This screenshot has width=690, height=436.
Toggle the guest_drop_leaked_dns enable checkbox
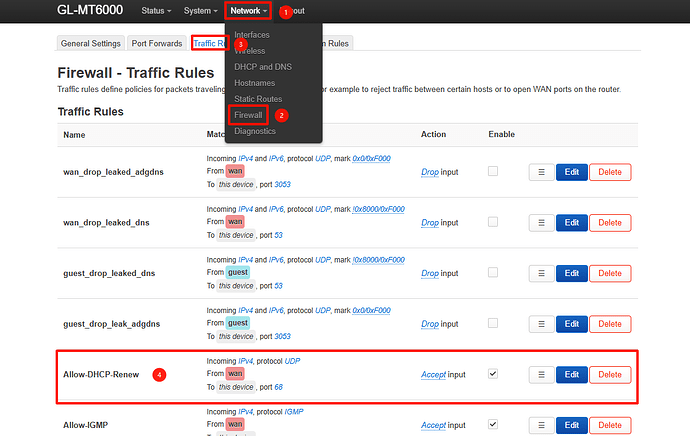pyautogui.click(x=493, y=272)
